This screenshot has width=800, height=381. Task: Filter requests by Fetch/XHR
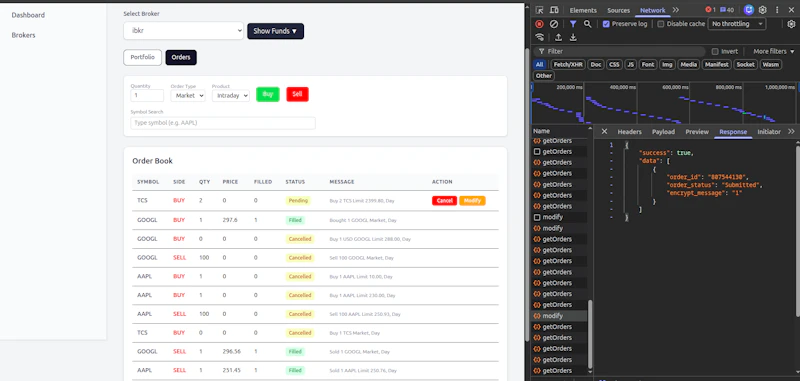[x=568, y=65]
